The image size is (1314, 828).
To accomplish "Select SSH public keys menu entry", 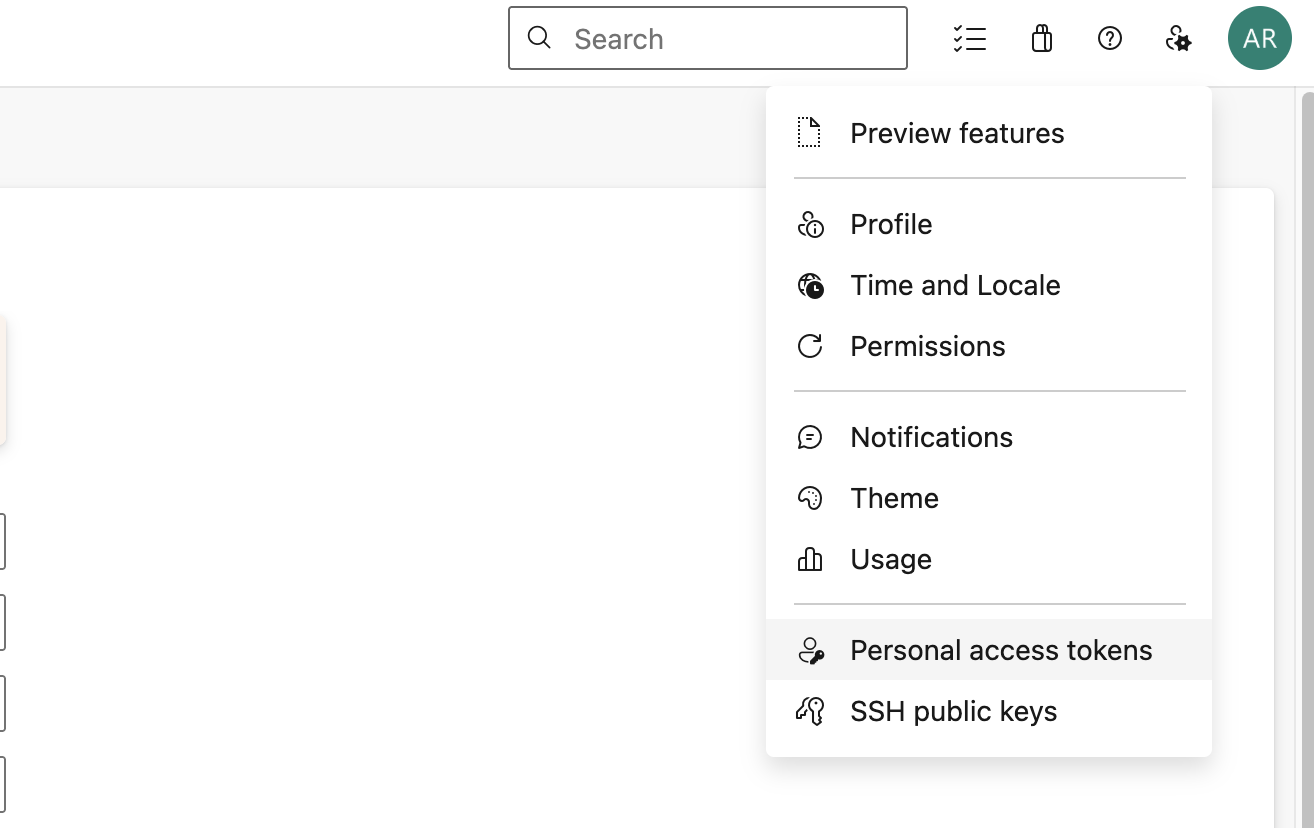I will [953, 711].
